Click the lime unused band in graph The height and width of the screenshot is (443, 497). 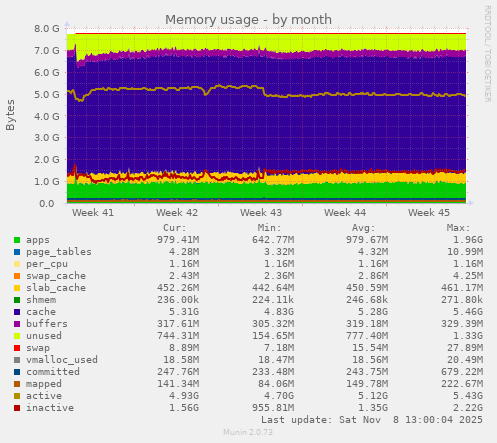coord(267,42)
